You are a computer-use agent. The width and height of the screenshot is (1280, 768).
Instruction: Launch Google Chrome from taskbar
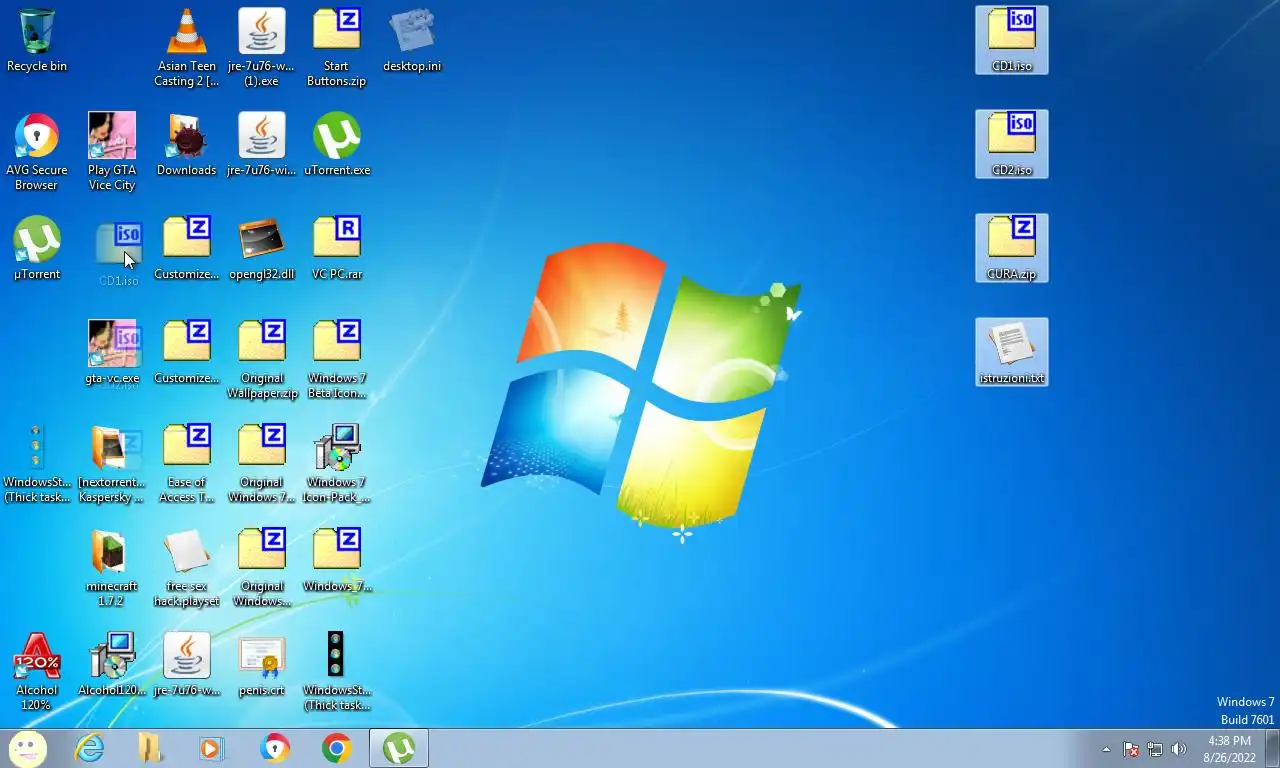[337, 748]
